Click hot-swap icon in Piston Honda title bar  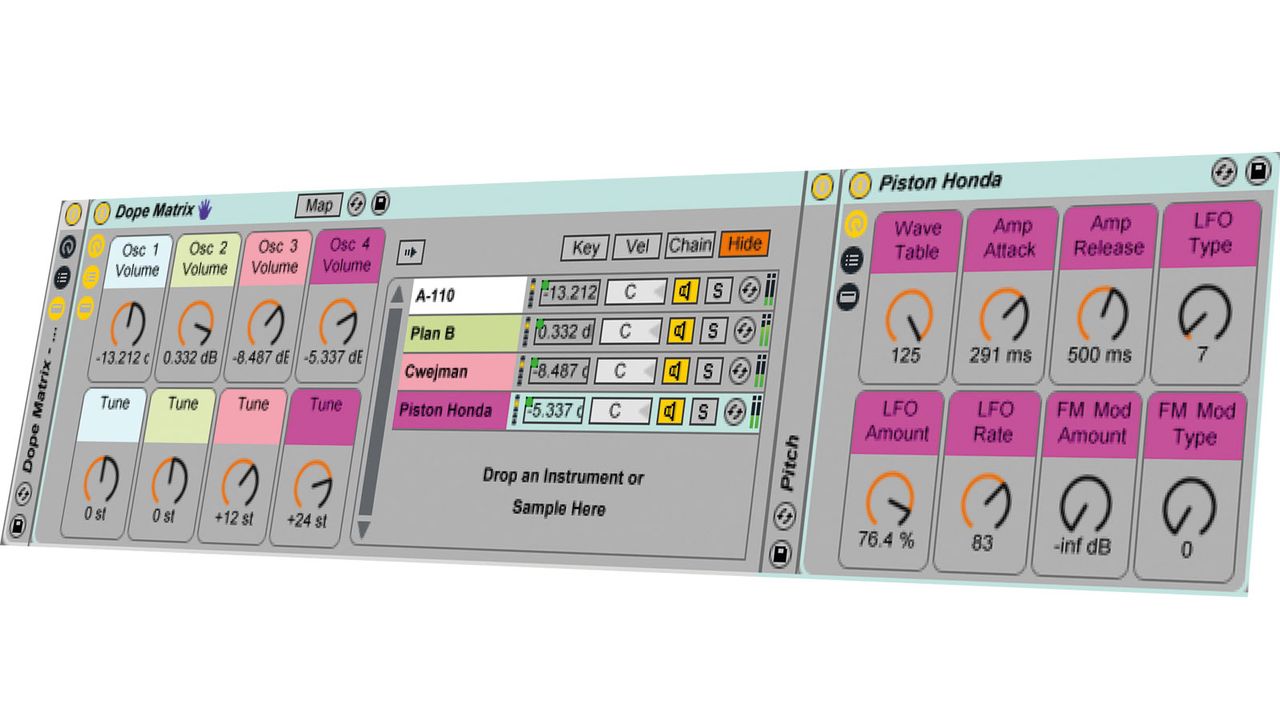pos(1225,171)
